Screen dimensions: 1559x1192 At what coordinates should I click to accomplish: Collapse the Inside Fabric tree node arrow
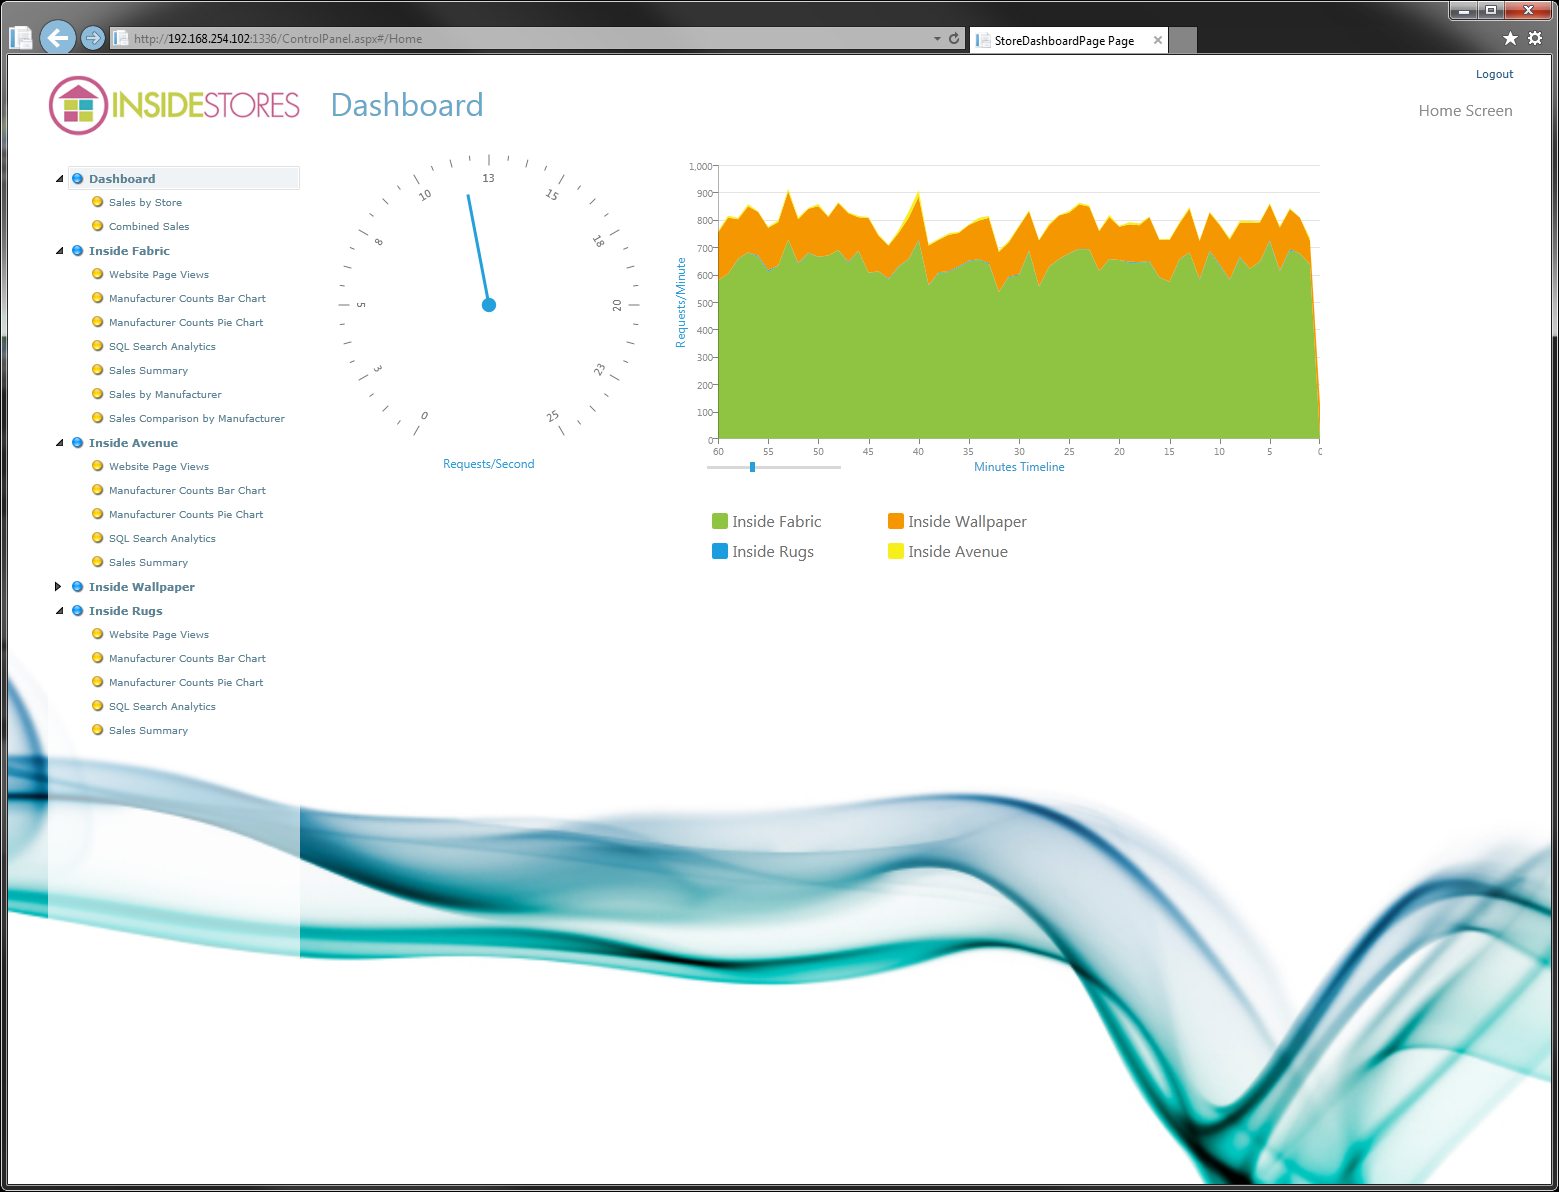(x=59, y=251)
